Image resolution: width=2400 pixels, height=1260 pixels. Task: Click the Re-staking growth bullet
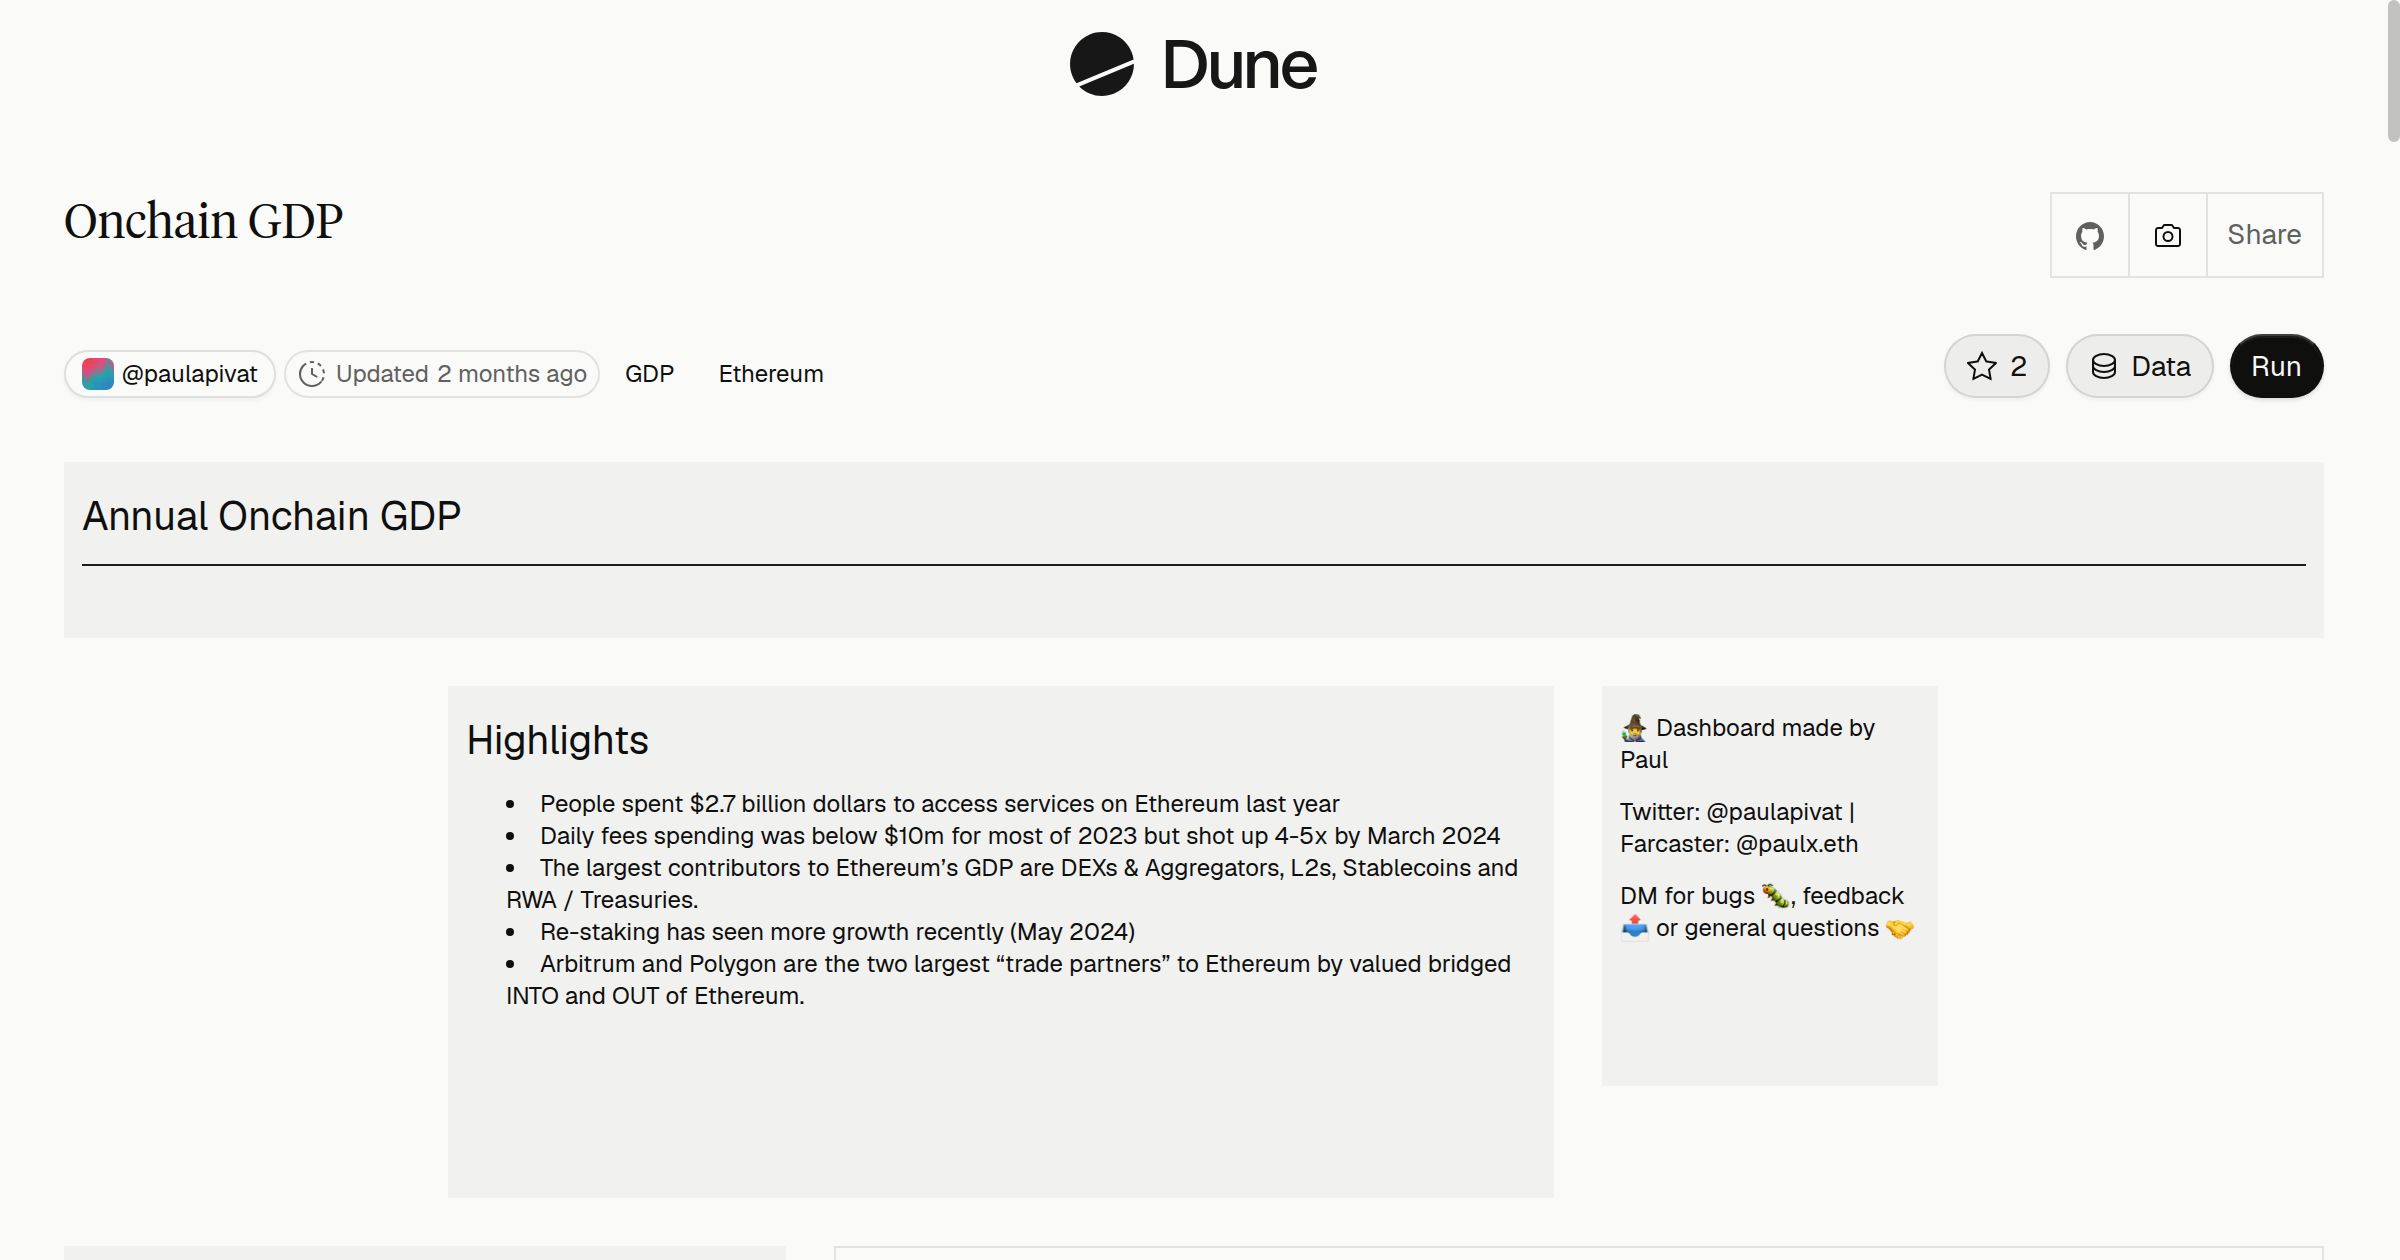click(x=837, y=932)
